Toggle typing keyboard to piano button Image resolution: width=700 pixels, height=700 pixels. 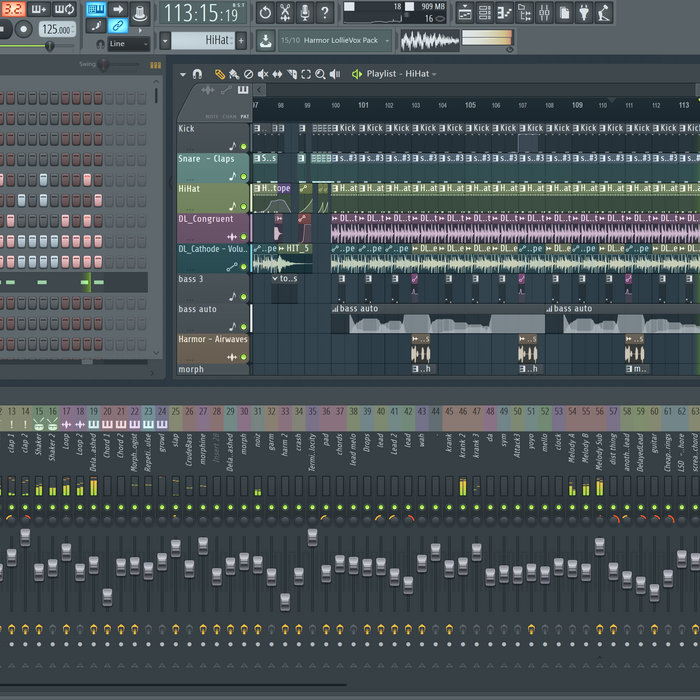coord(96,9)
